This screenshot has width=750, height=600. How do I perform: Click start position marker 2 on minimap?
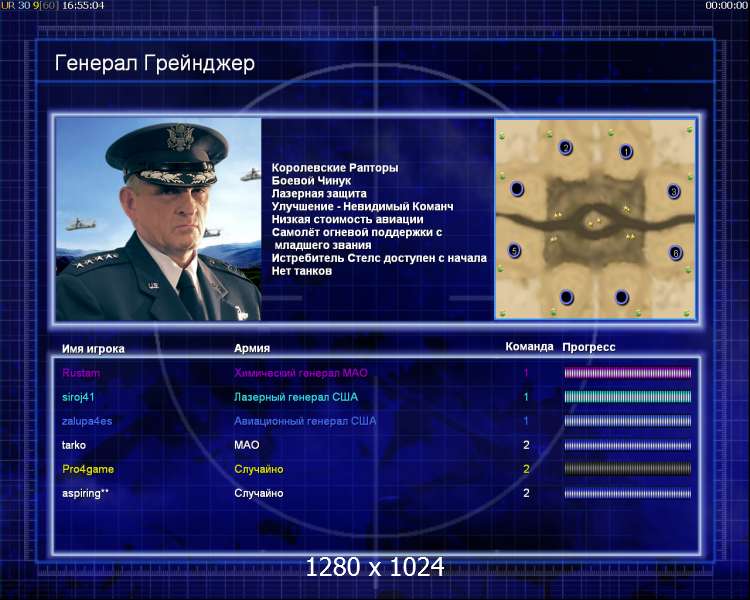(x=565, y=147)
